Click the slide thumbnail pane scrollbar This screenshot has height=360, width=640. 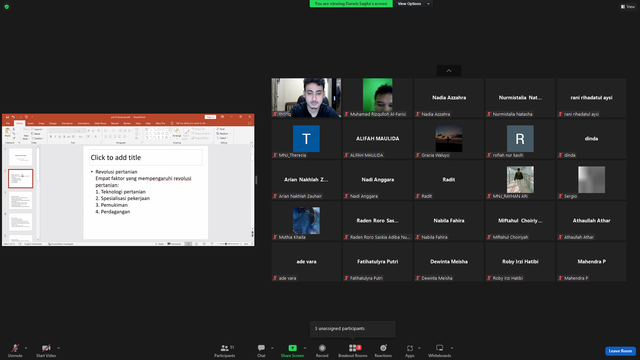coord(38,193)
